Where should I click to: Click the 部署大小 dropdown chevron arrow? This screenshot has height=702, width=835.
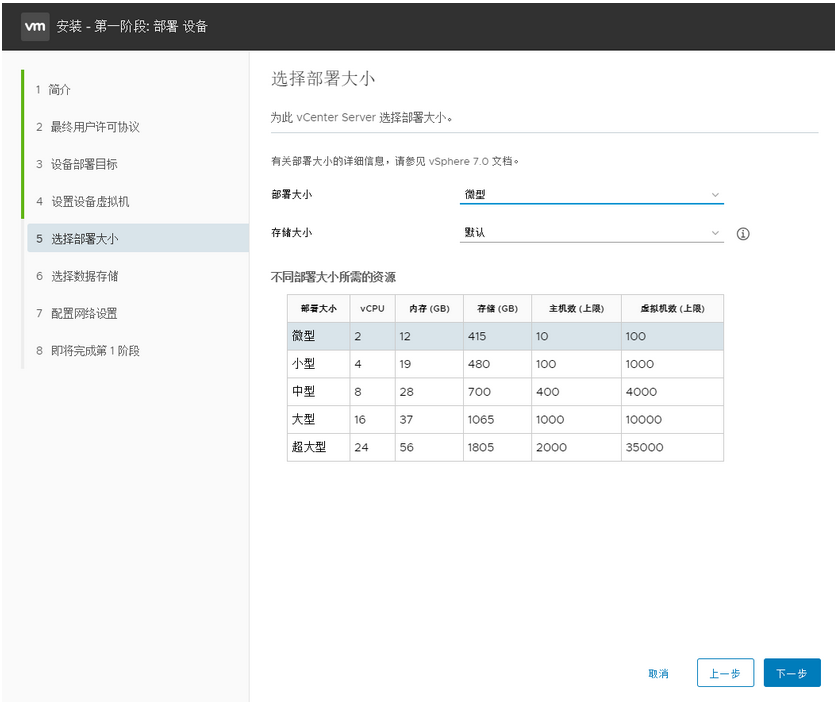[x=715, y=195]
